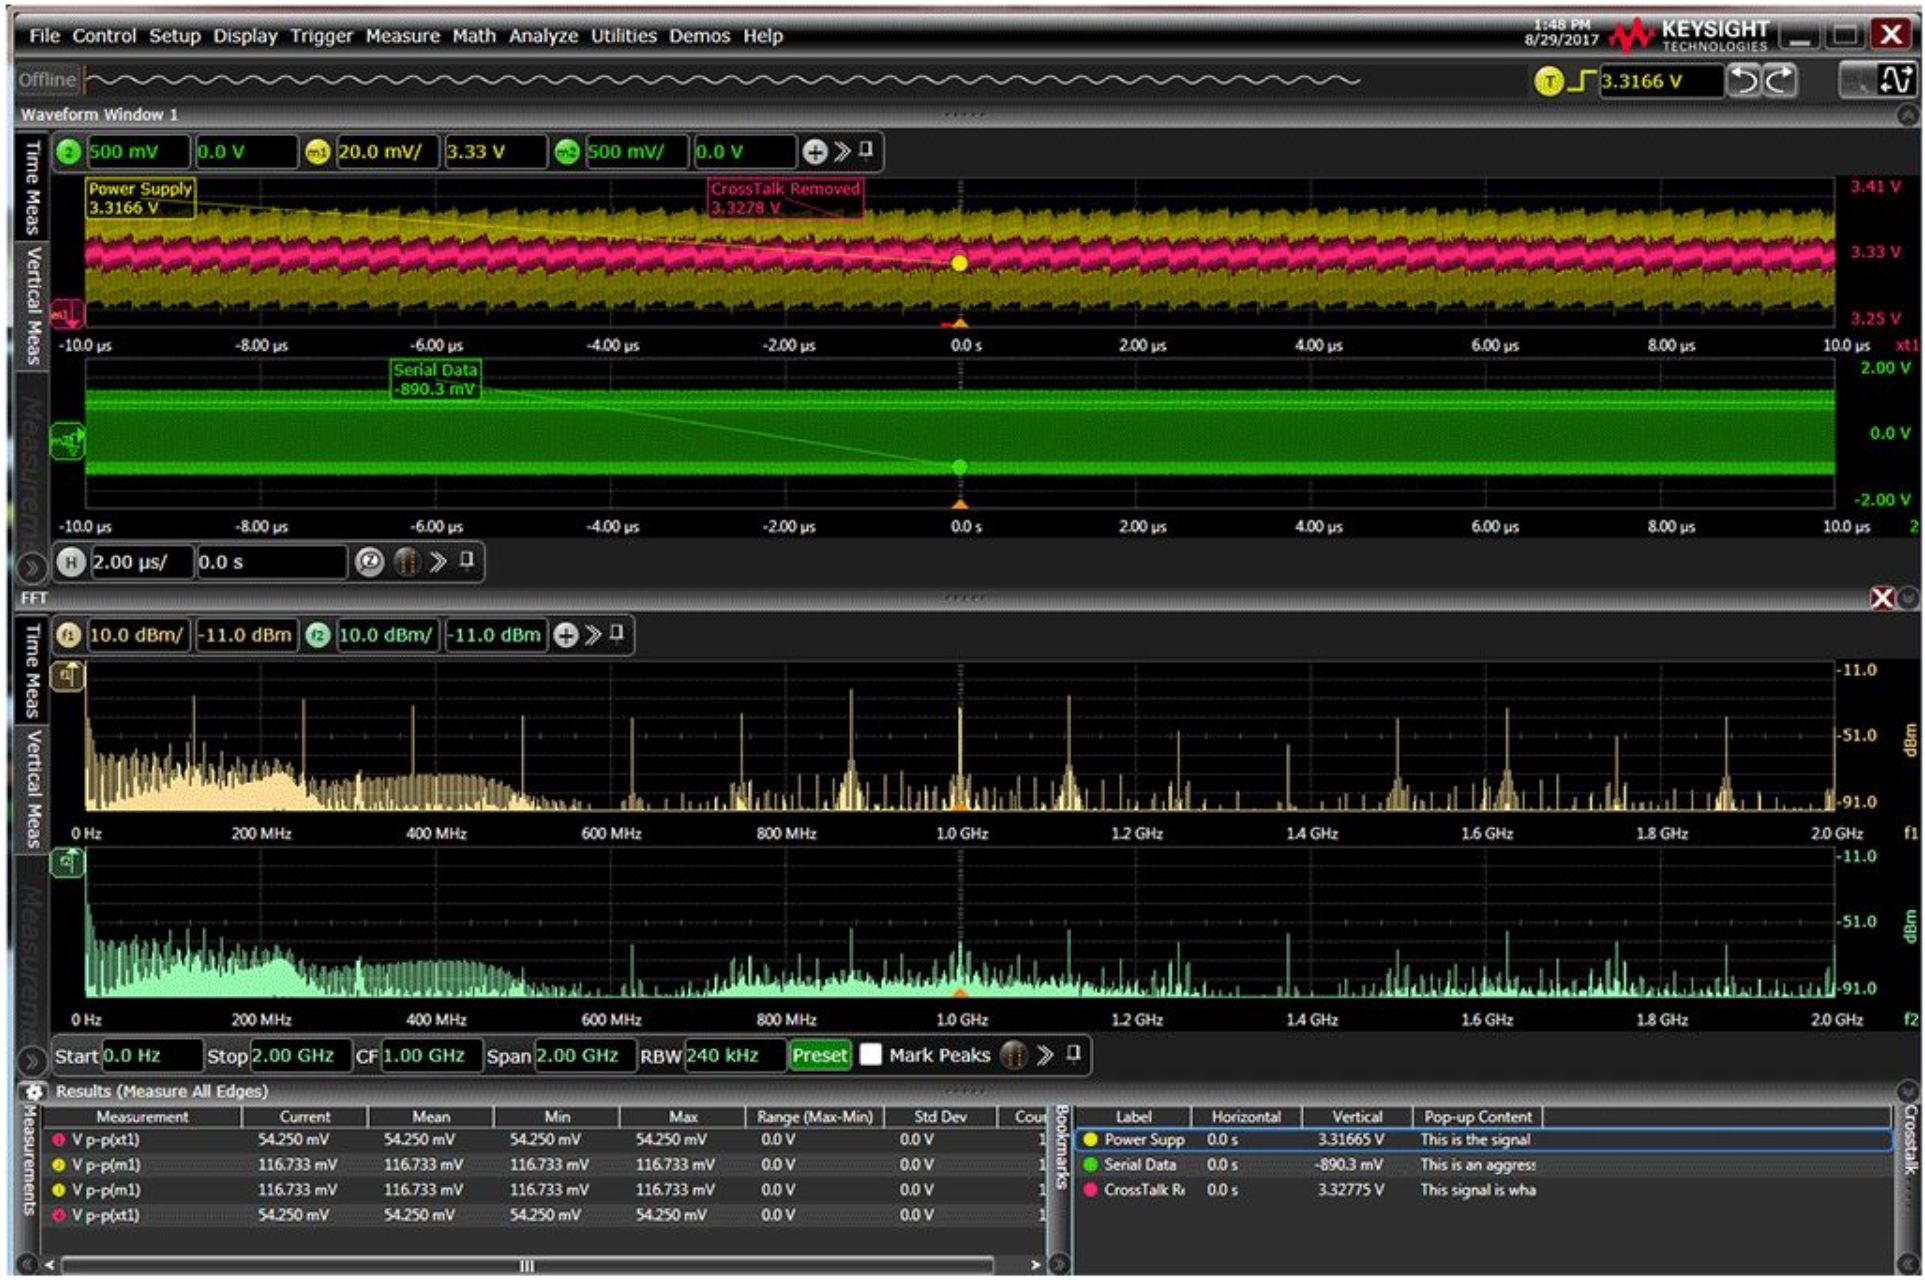Expand the FFT toolbar double-arrow chevron

[593, 634]
